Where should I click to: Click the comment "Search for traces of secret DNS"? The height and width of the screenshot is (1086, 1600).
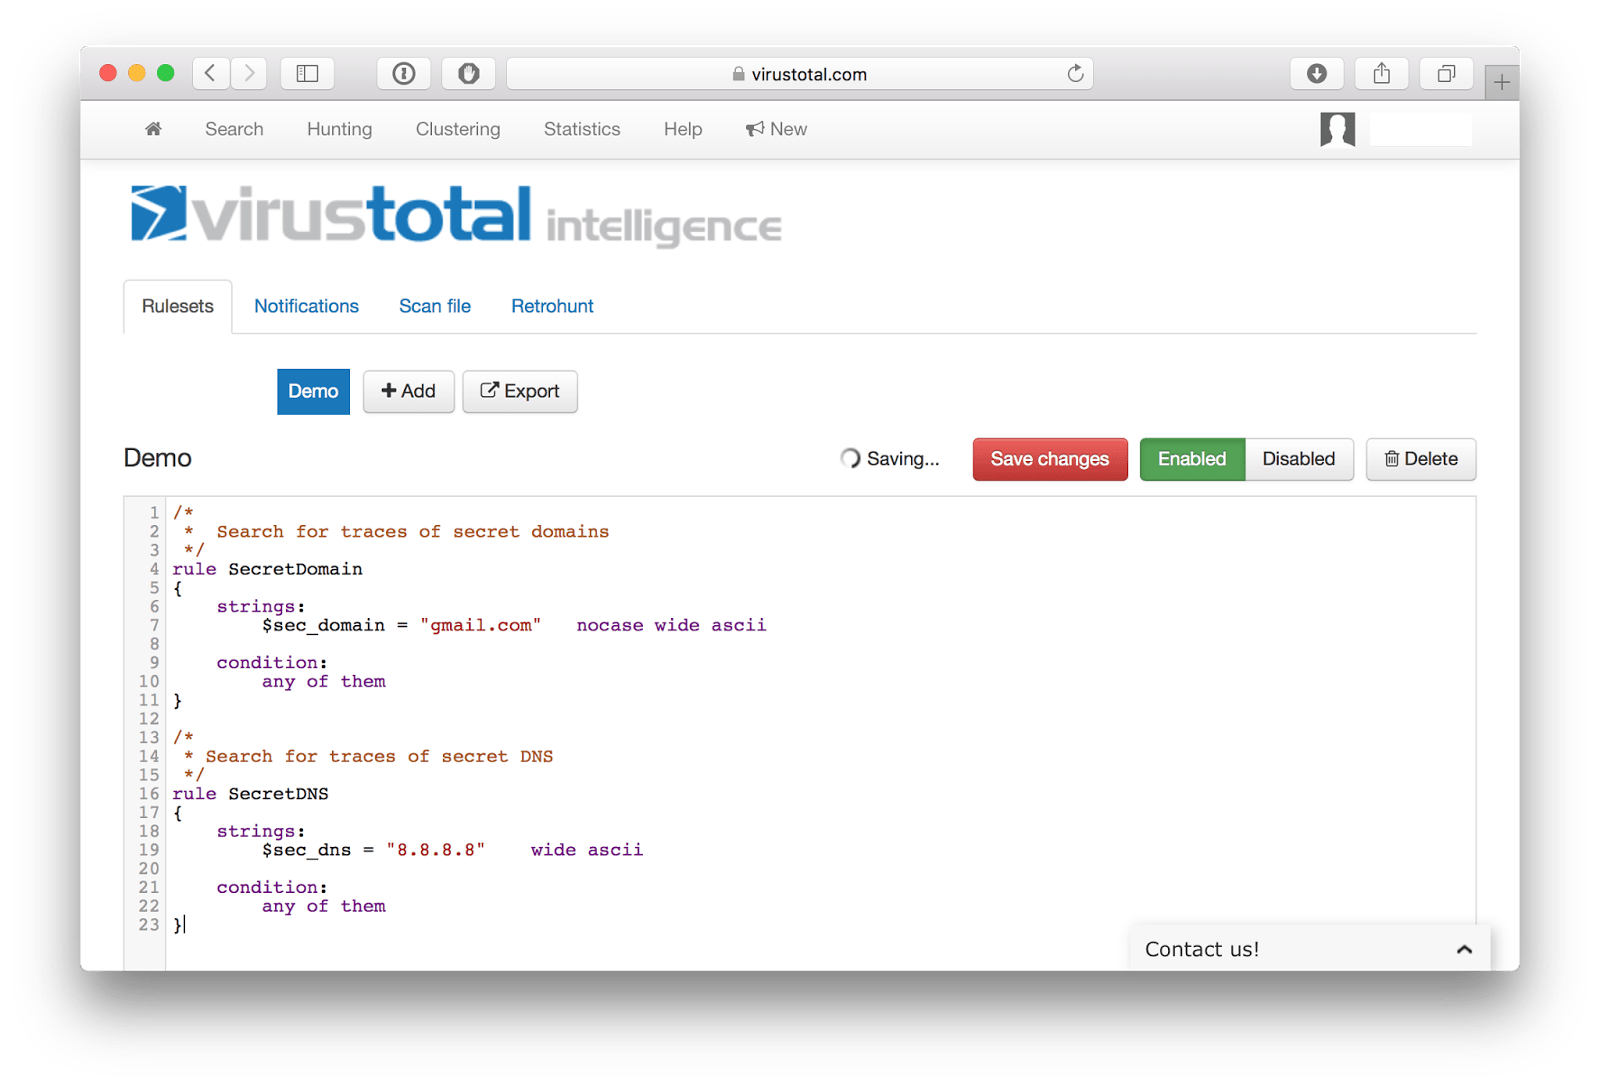click(x=379, y=757)
